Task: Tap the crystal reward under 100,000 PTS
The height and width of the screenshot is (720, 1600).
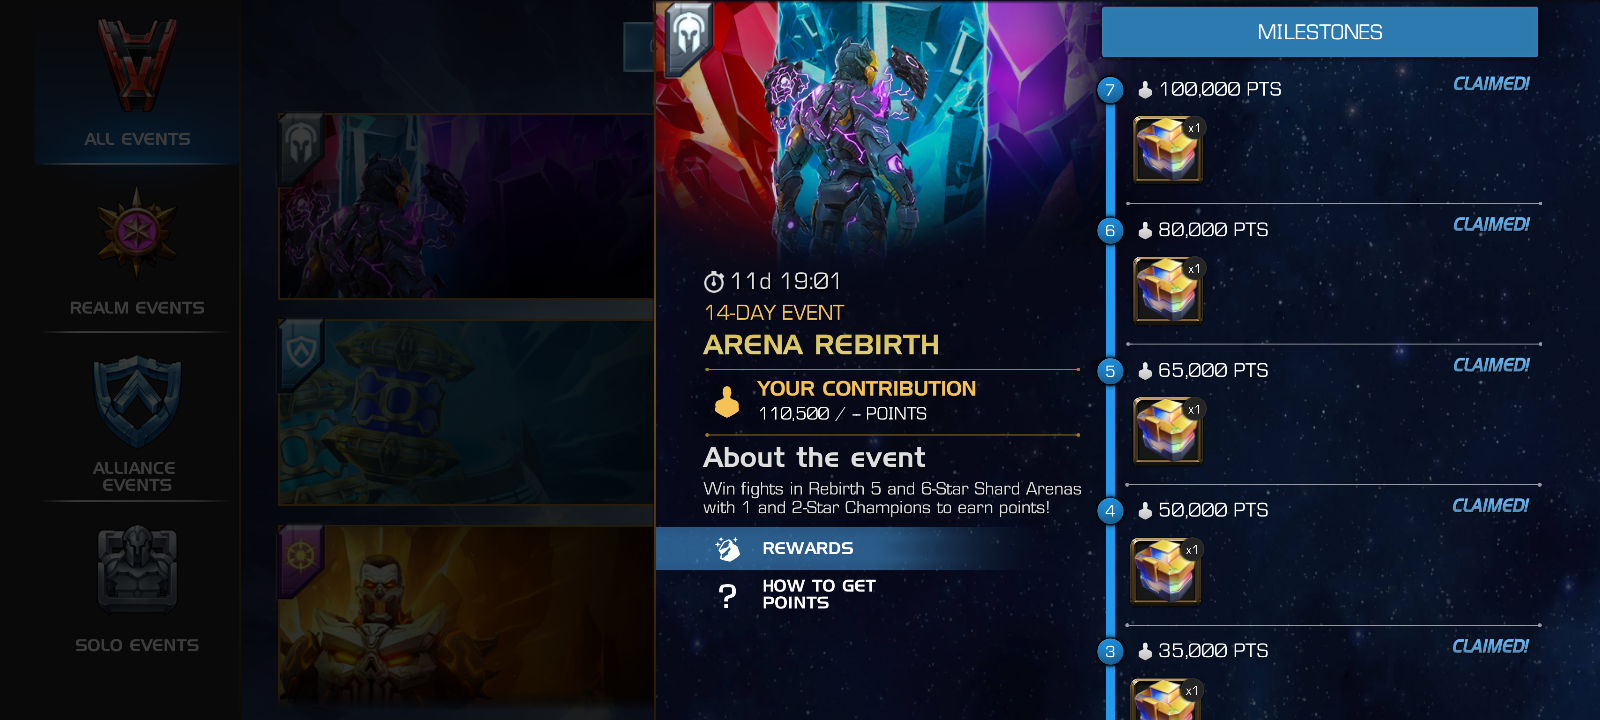Action: tap(1167, 150)
